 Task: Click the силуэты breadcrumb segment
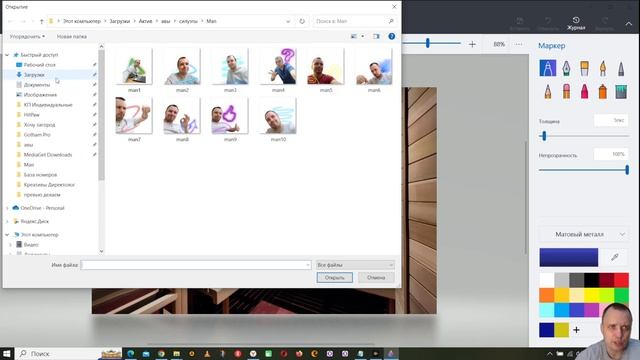tap(188, 21)
